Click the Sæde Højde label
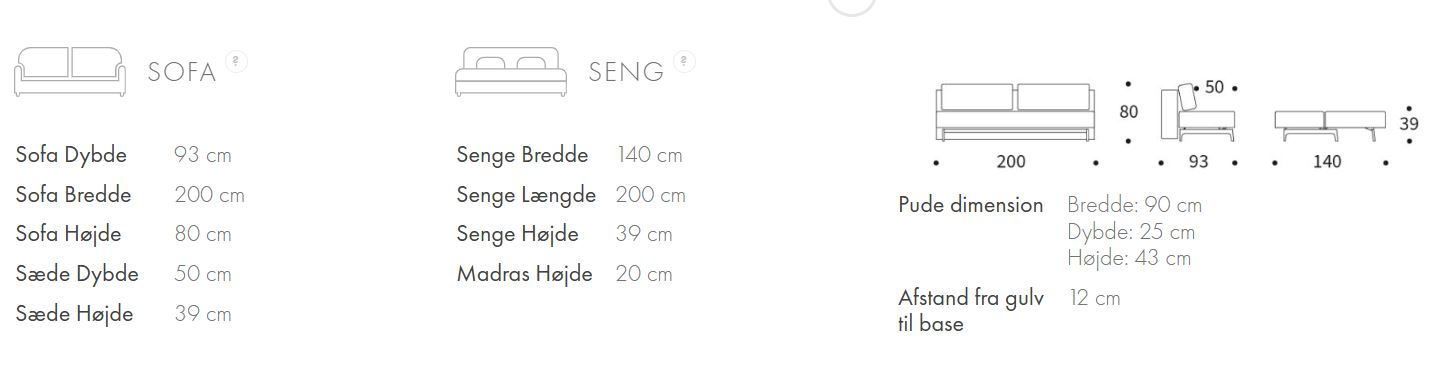The image size is (1442, 384). click(x=75, y=313)
